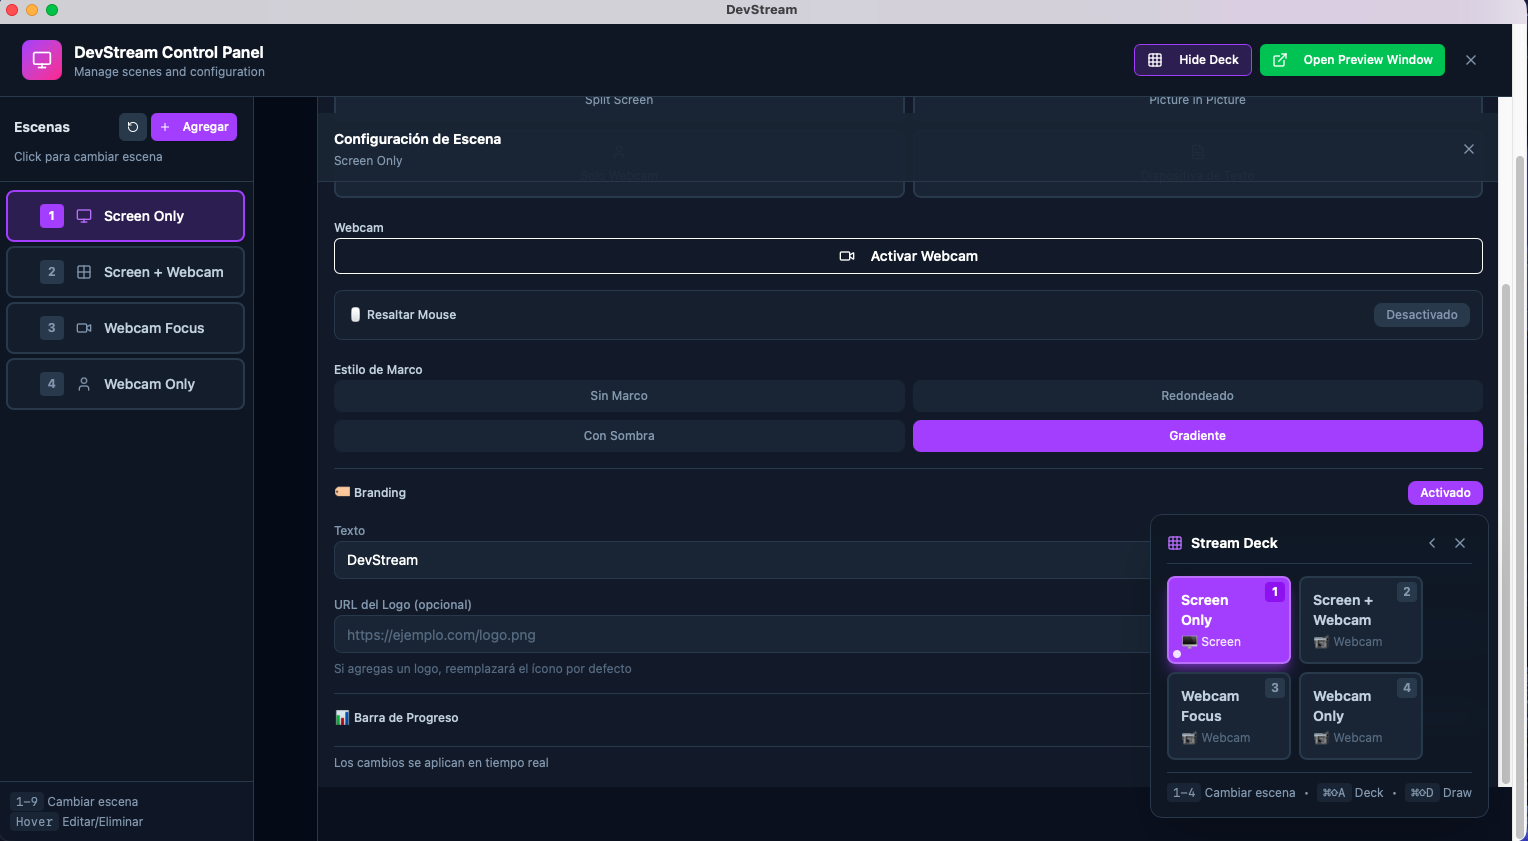Image resolution: width=1528 pixels, height=841 pixels.
Task: Collapse the Stream Deck panel with the chevron
Action: 1432,543
